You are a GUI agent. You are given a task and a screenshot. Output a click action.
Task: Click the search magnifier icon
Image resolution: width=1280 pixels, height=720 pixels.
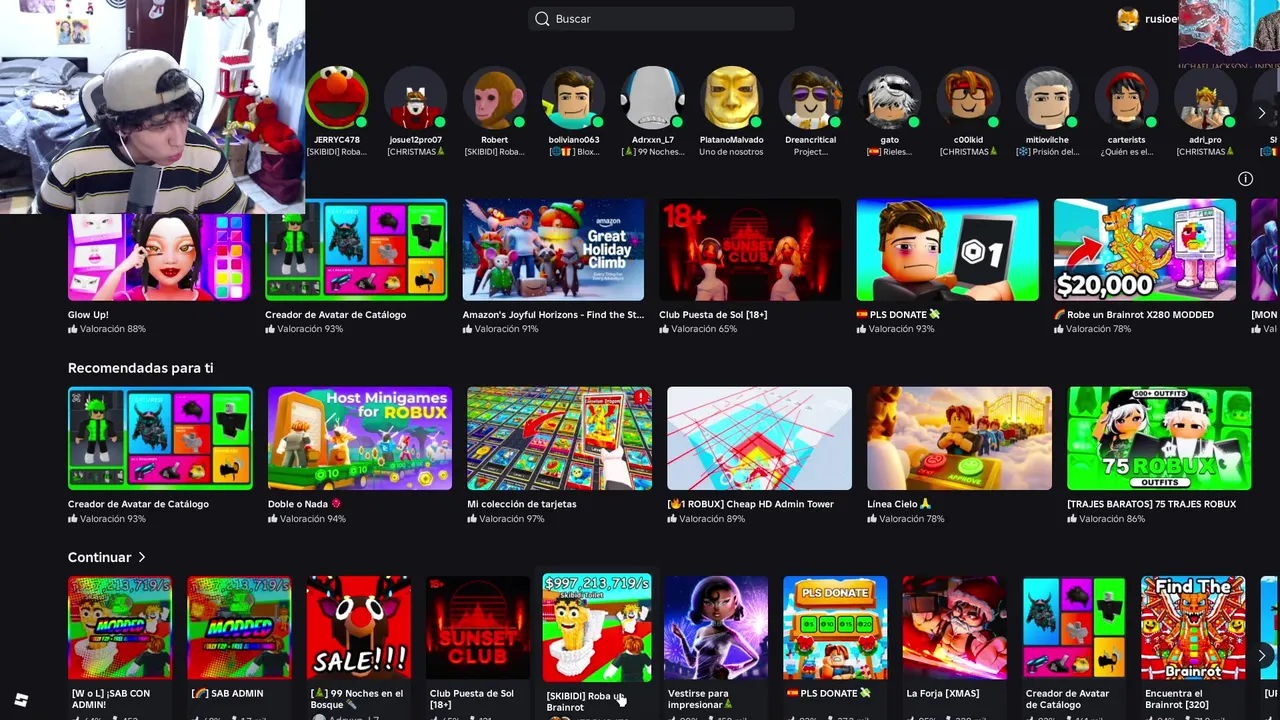542,19
